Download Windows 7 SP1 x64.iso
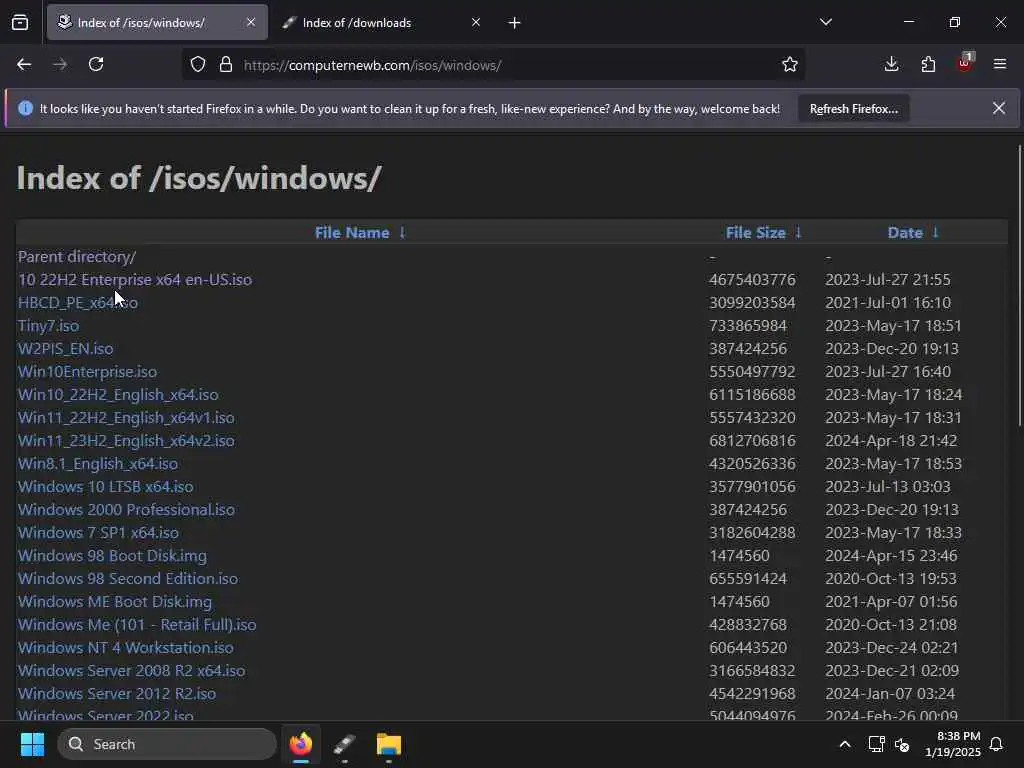 98,532
